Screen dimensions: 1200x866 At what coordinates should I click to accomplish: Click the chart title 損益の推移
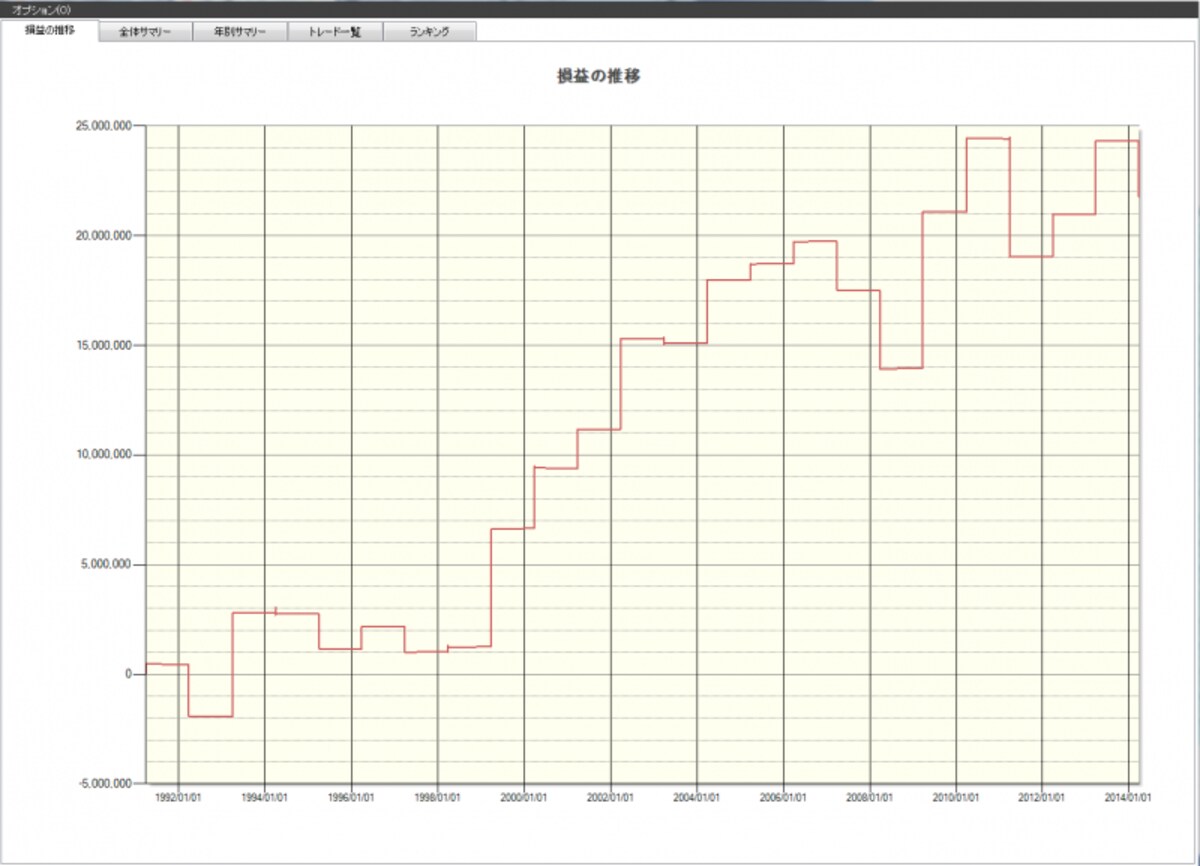tap(599, 76)
